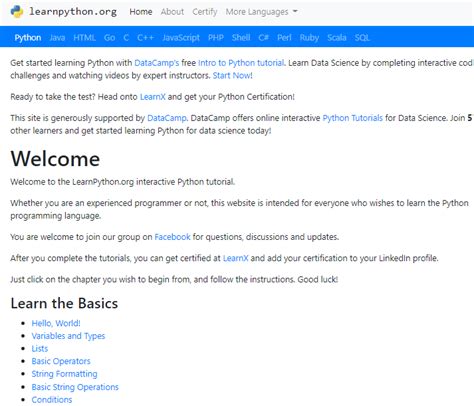Open the About page
Screen dimensions: 474x406
pos(172,12)
